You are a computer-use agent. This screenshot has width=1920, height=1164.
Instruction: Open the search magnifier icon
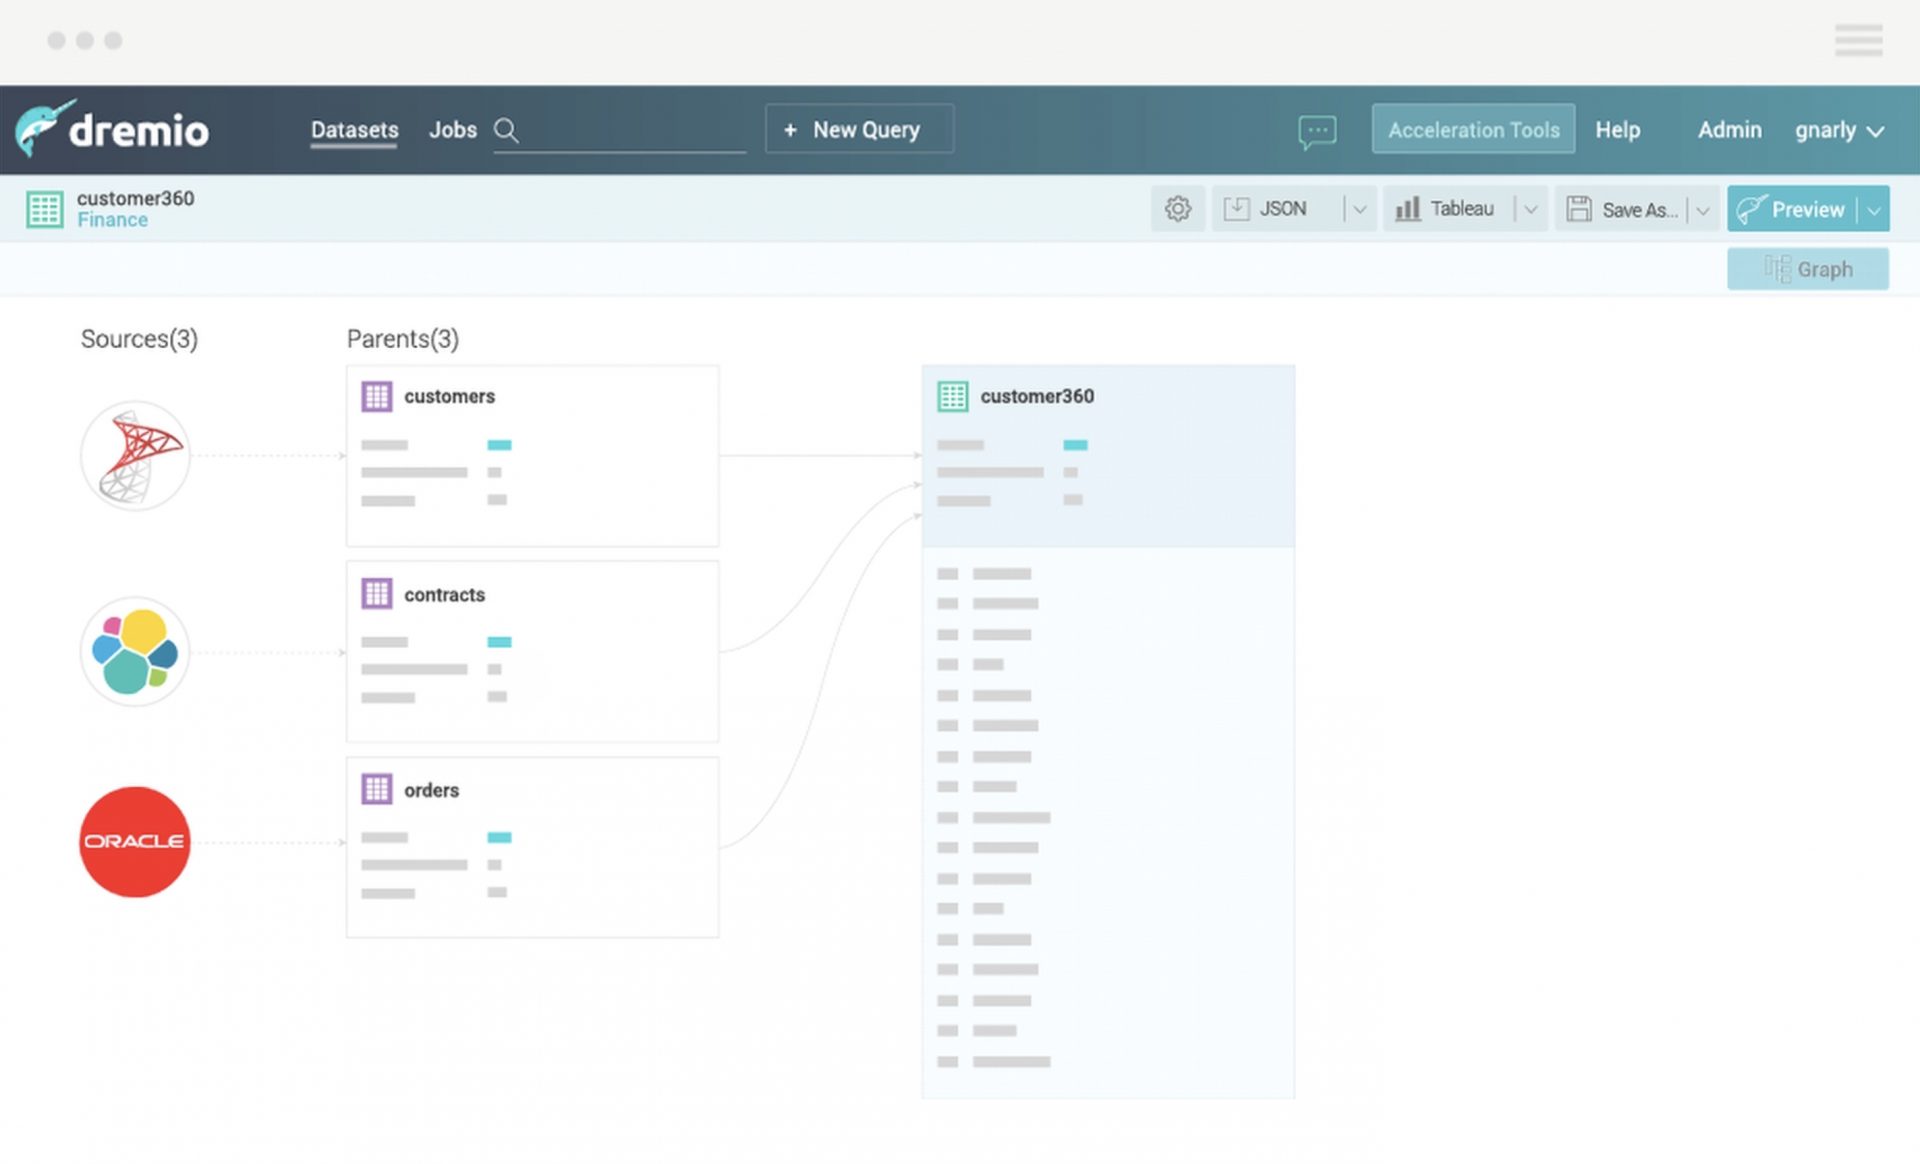[x=506, y=130]
